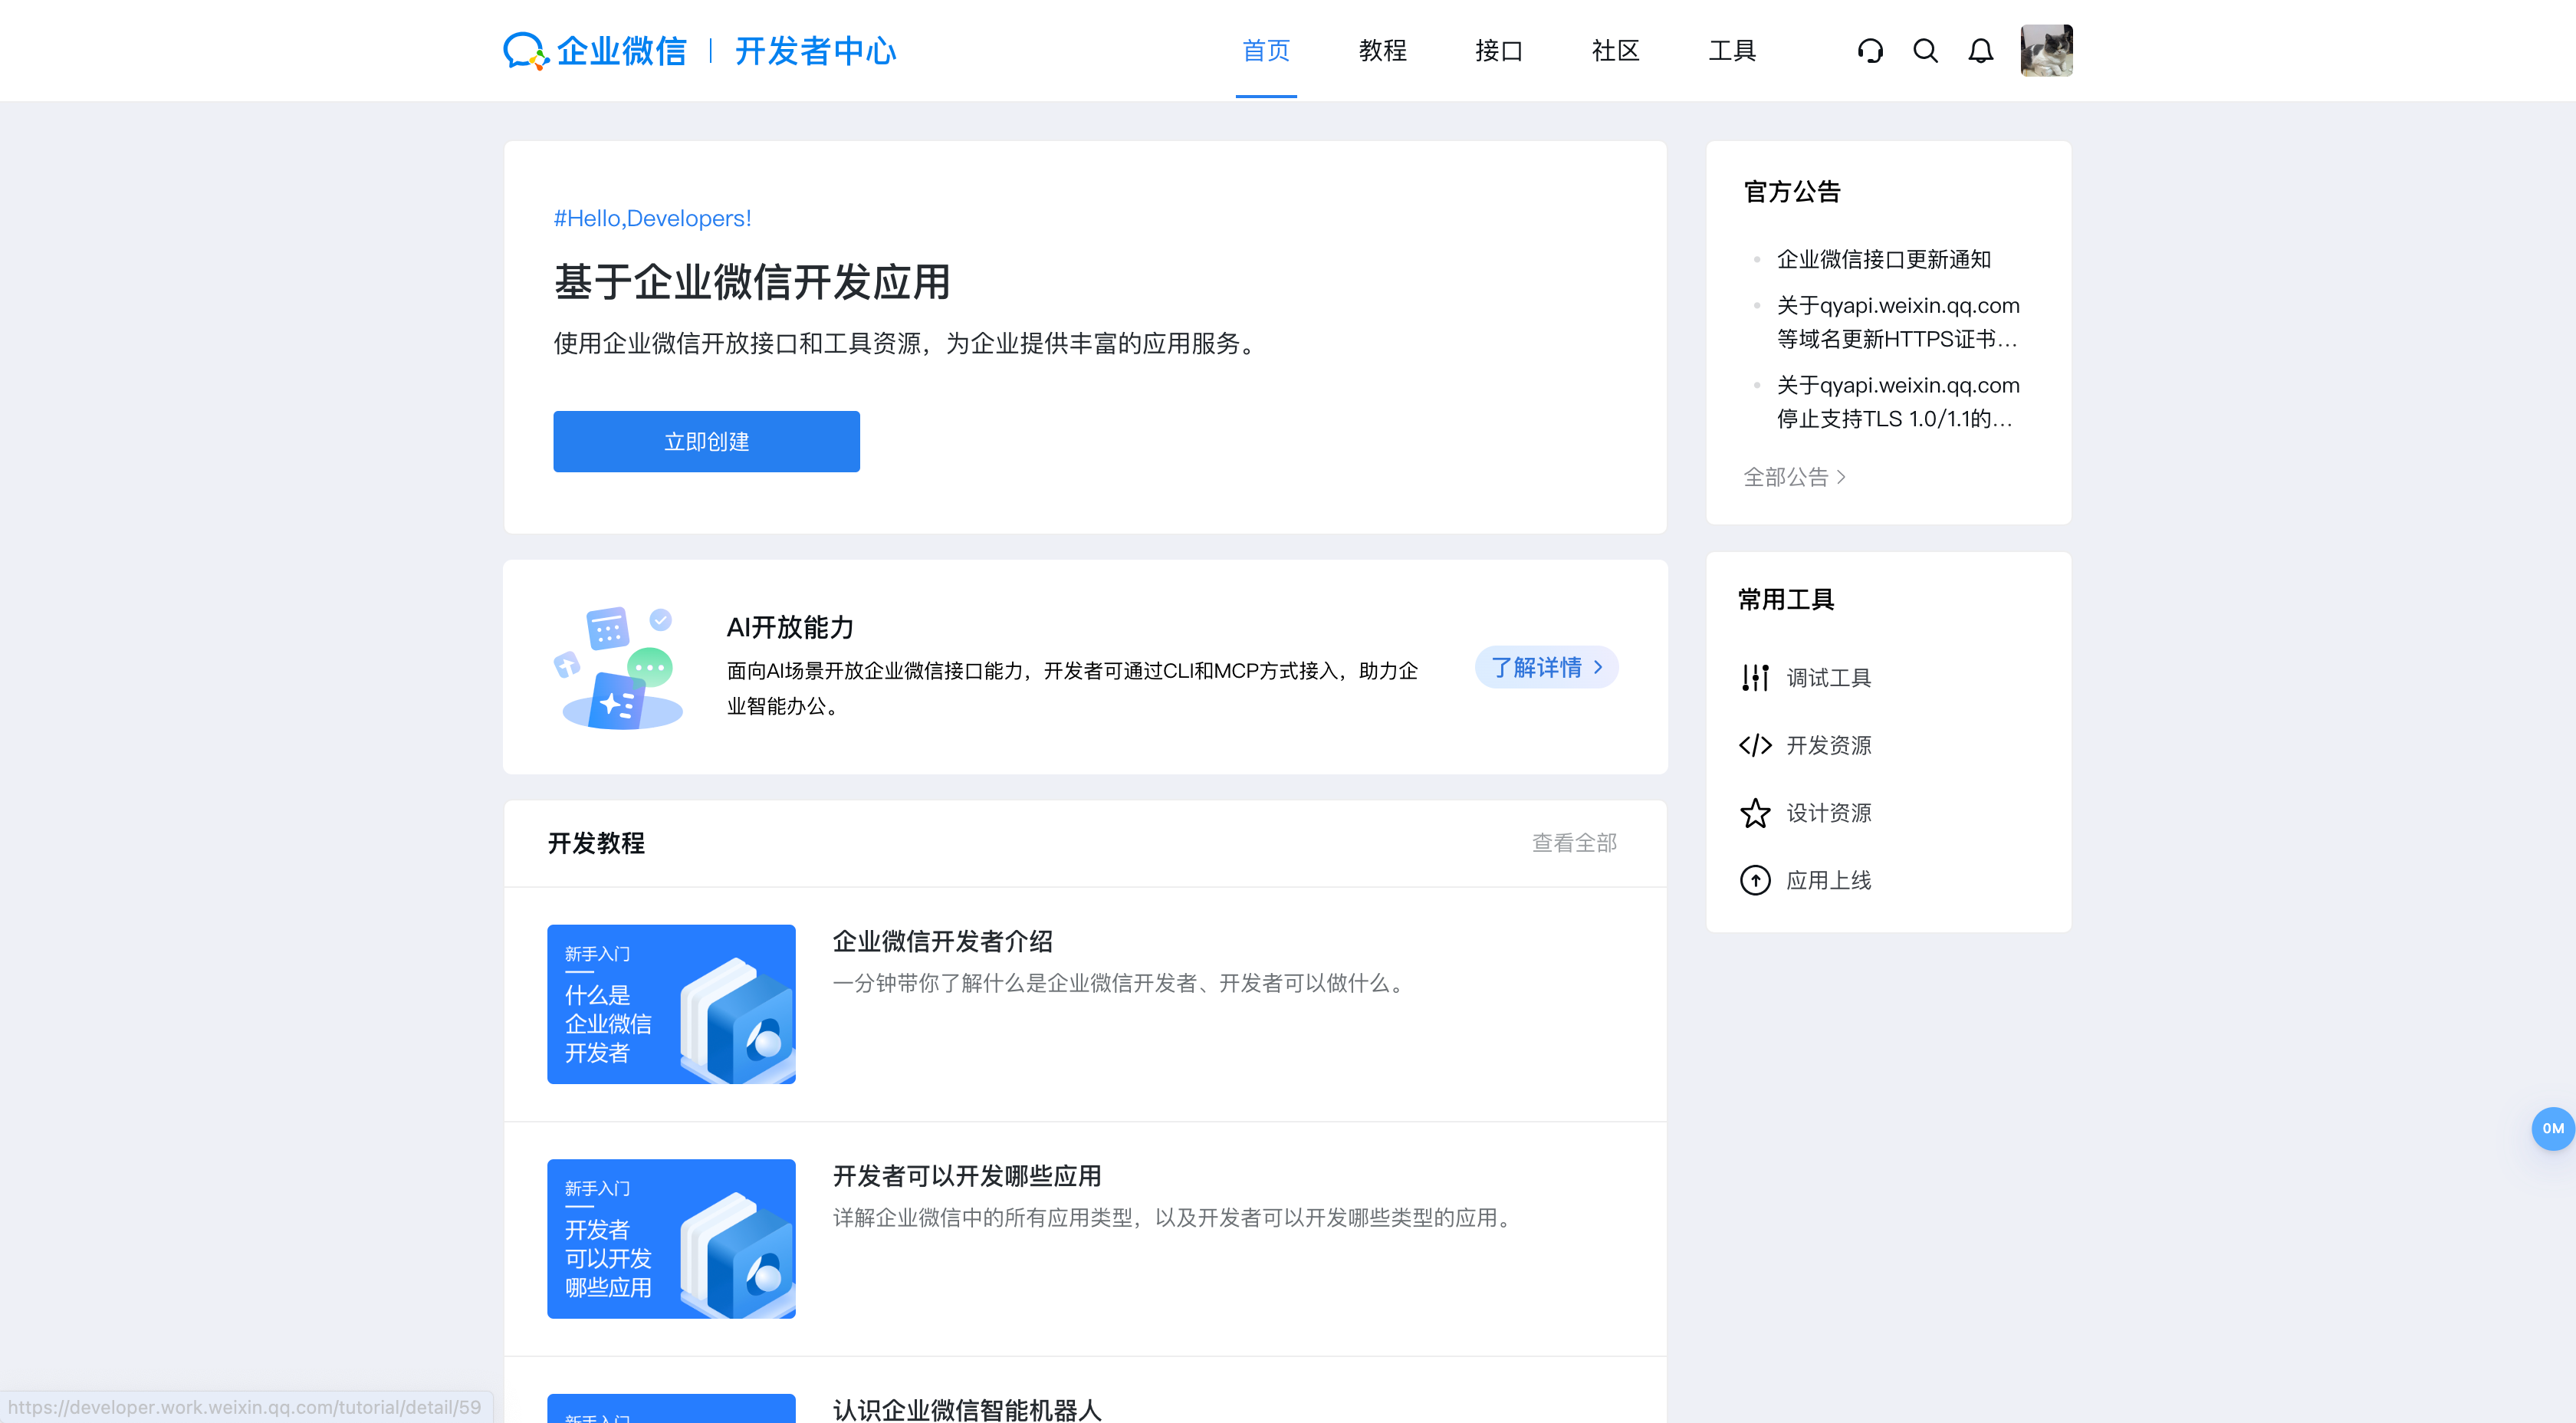Viewport: 2576px width, 1423px height.
Task: Open the 应用上线 link
Action: point(1829,880)
